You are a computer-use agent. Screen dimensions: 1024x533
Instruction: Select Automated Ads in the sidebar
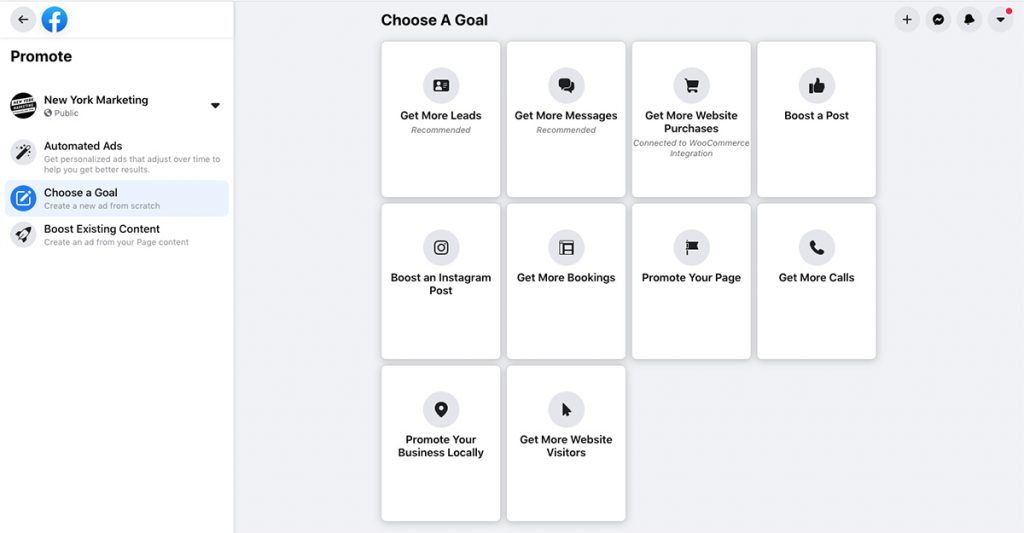(x=117, y=157)
